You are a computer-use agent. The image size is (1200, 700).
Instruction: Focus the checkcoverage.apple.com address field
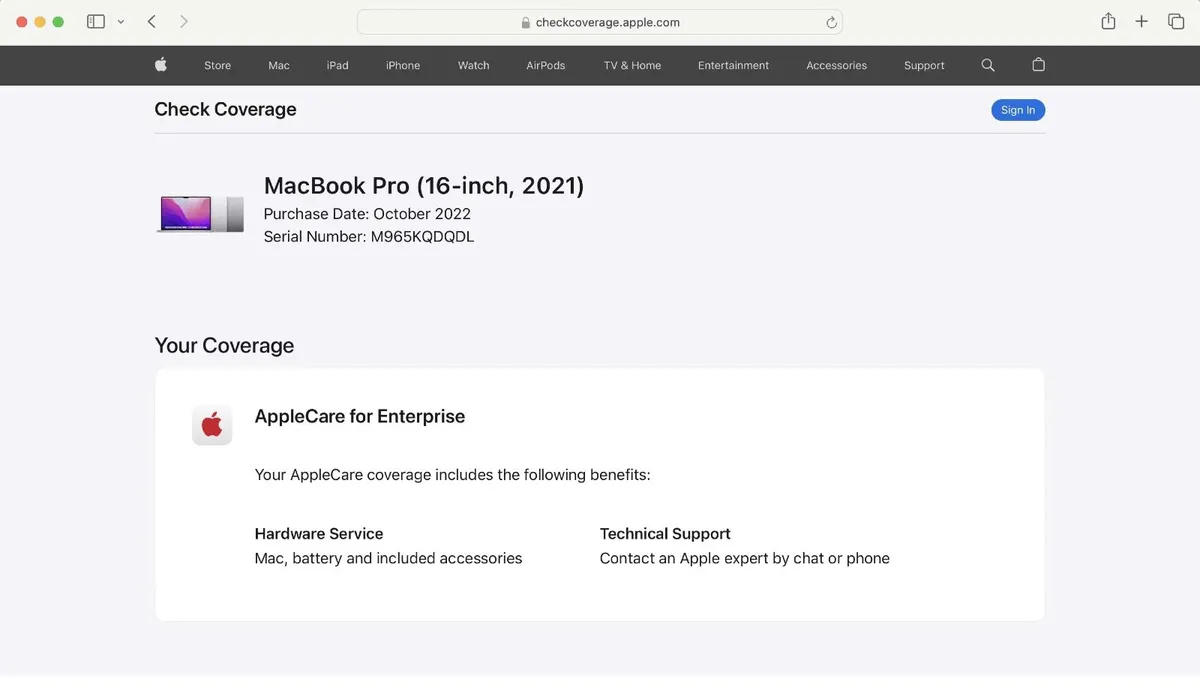coord(600,22)
